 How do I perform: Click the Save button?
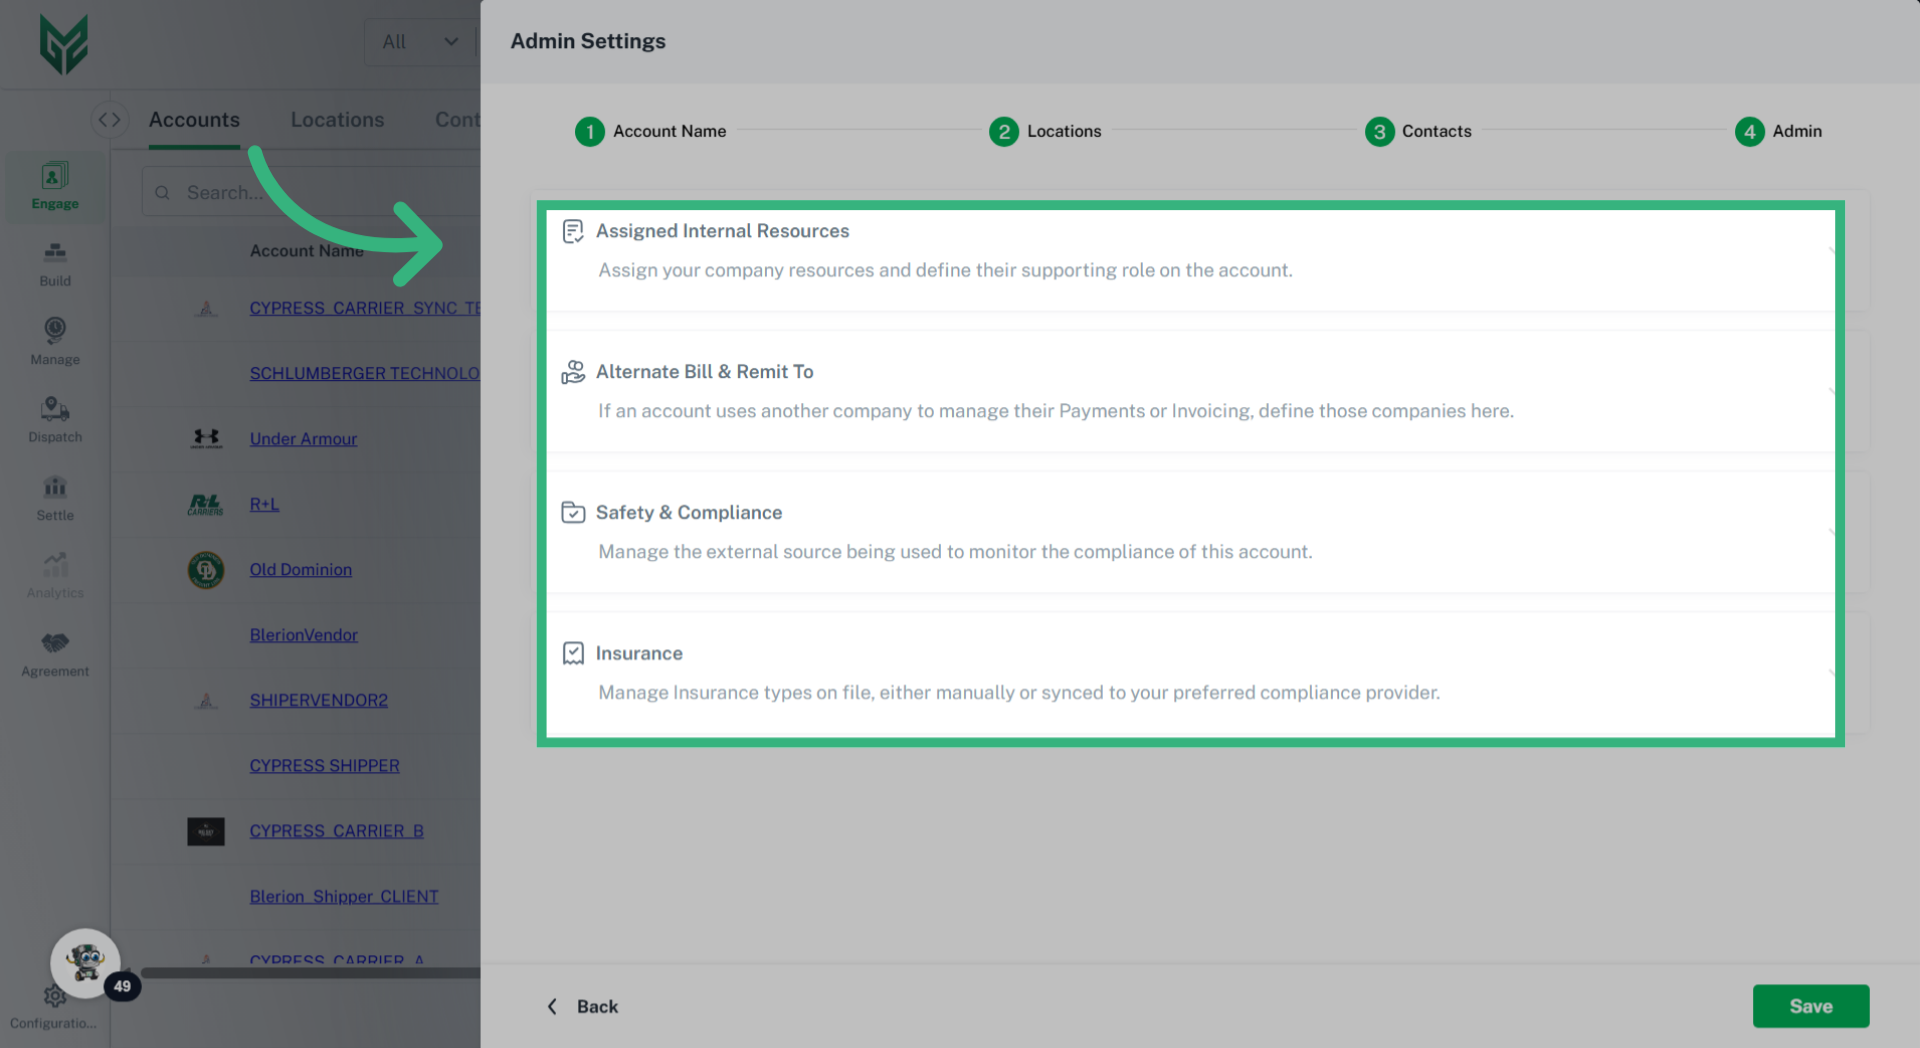[1810, 1006]
